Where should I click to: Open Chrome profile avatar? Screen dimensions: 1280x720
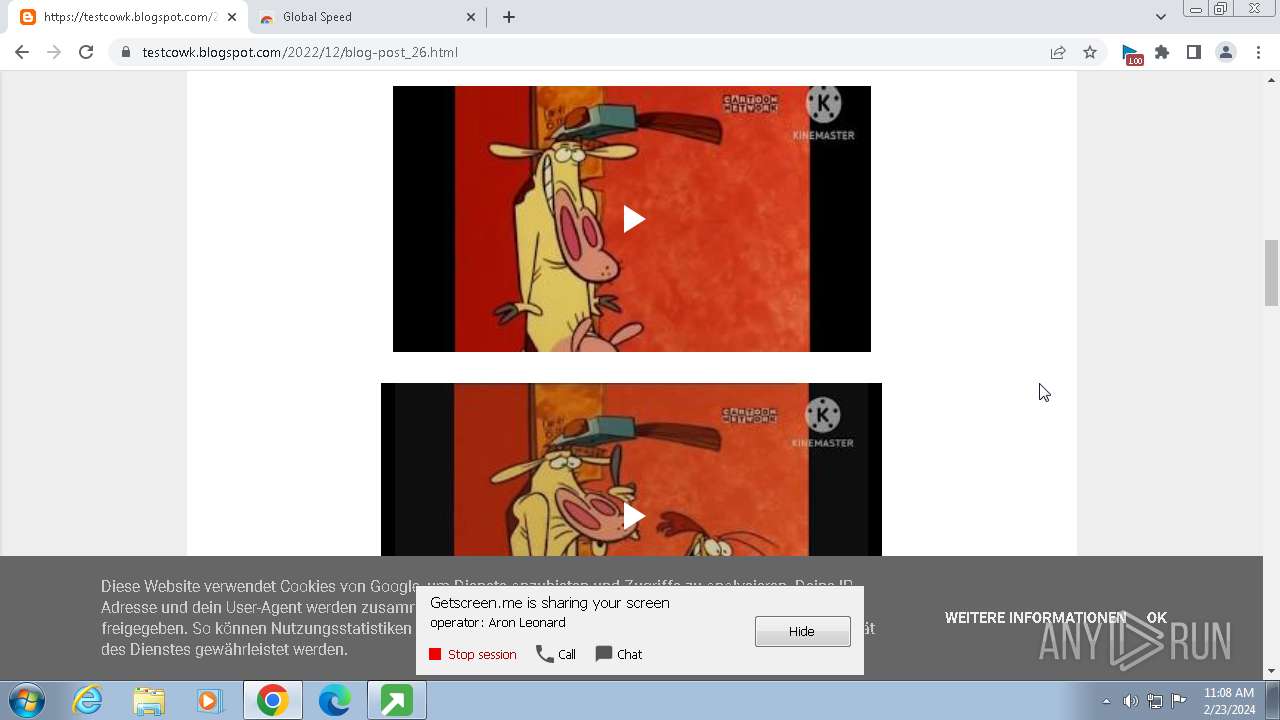1226,52
